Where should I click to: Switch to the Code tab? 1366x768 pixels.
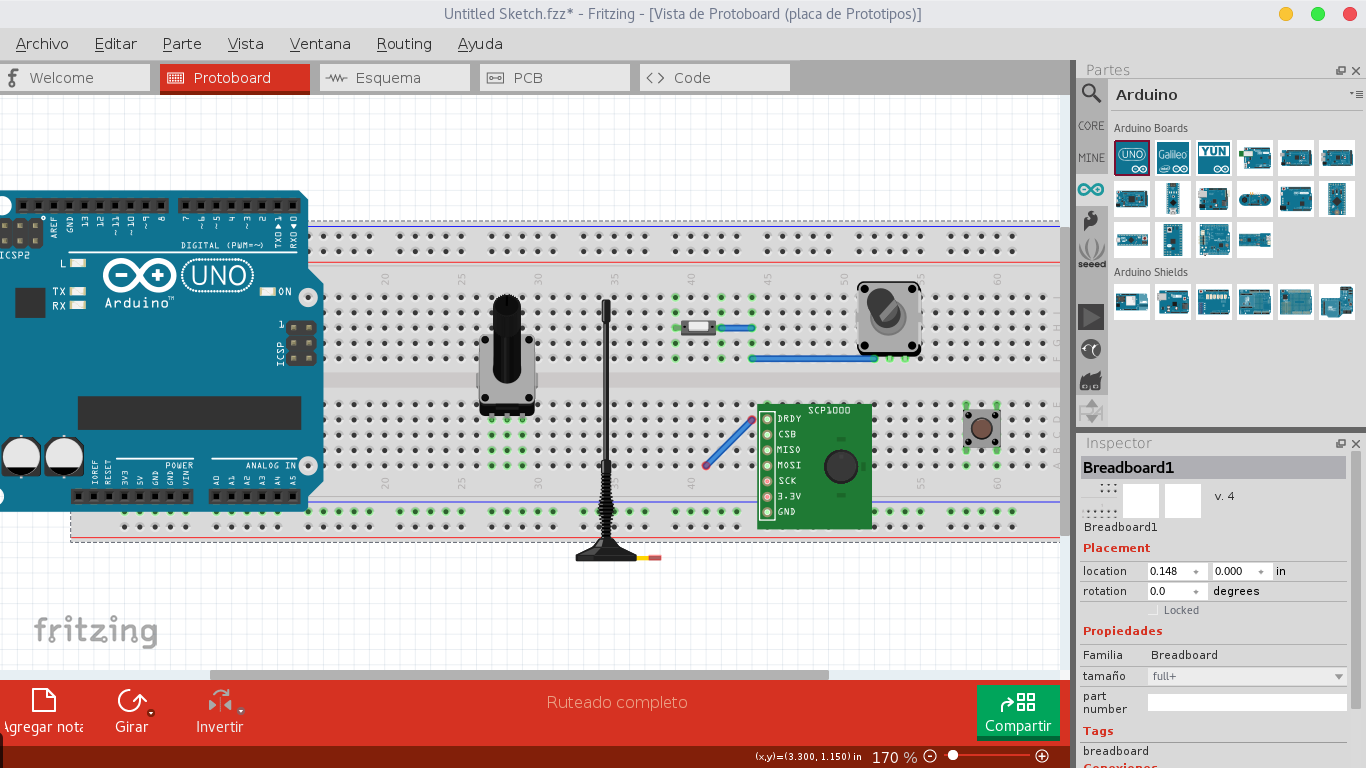click(715, 78)
